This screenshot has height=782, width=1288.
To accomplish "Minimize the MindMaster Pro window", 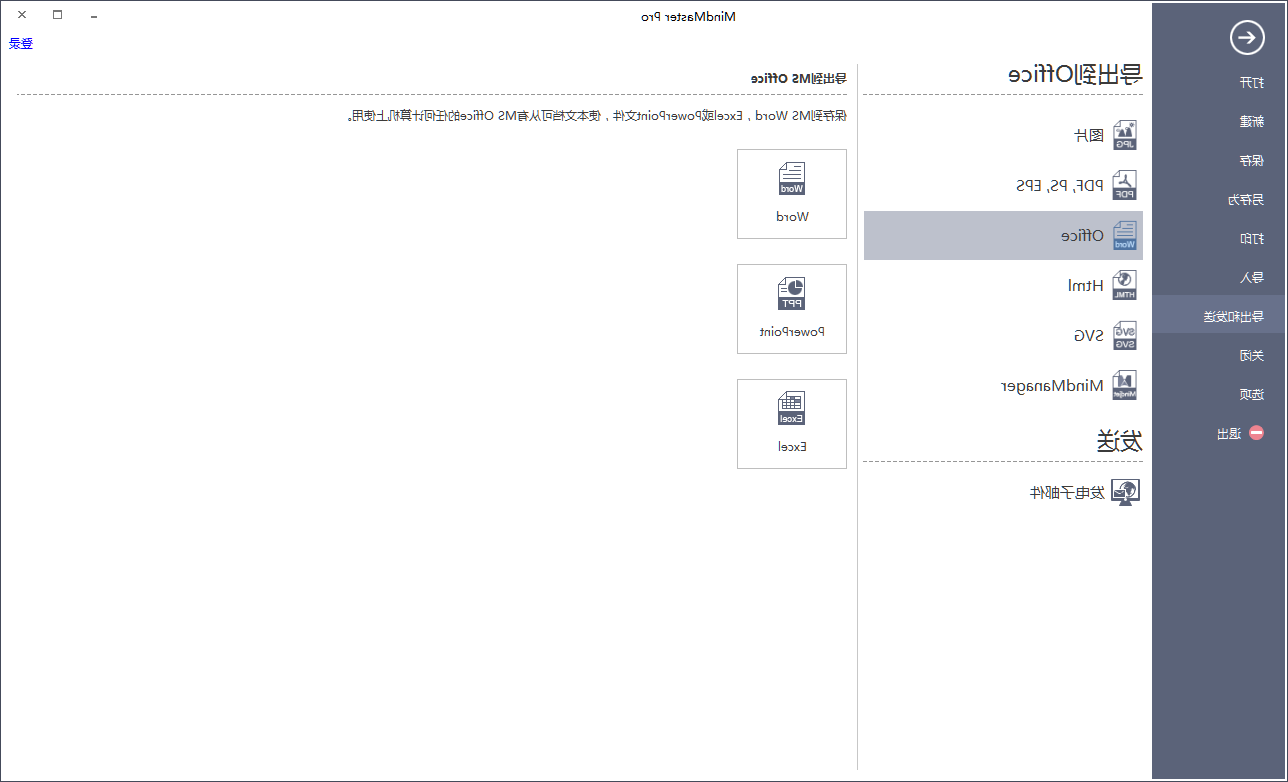I will [x=93, y=15].
